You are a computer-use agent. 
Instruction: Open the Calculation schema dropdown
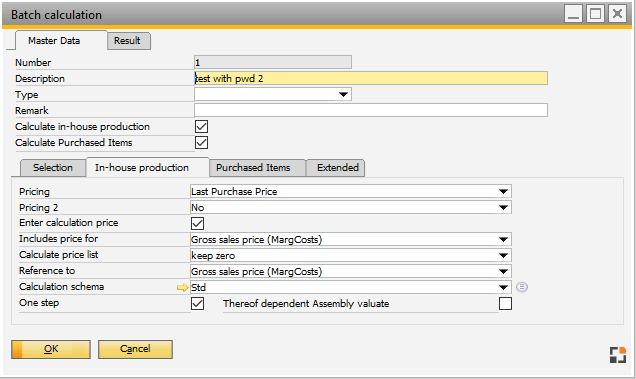[x=503, y=287]
